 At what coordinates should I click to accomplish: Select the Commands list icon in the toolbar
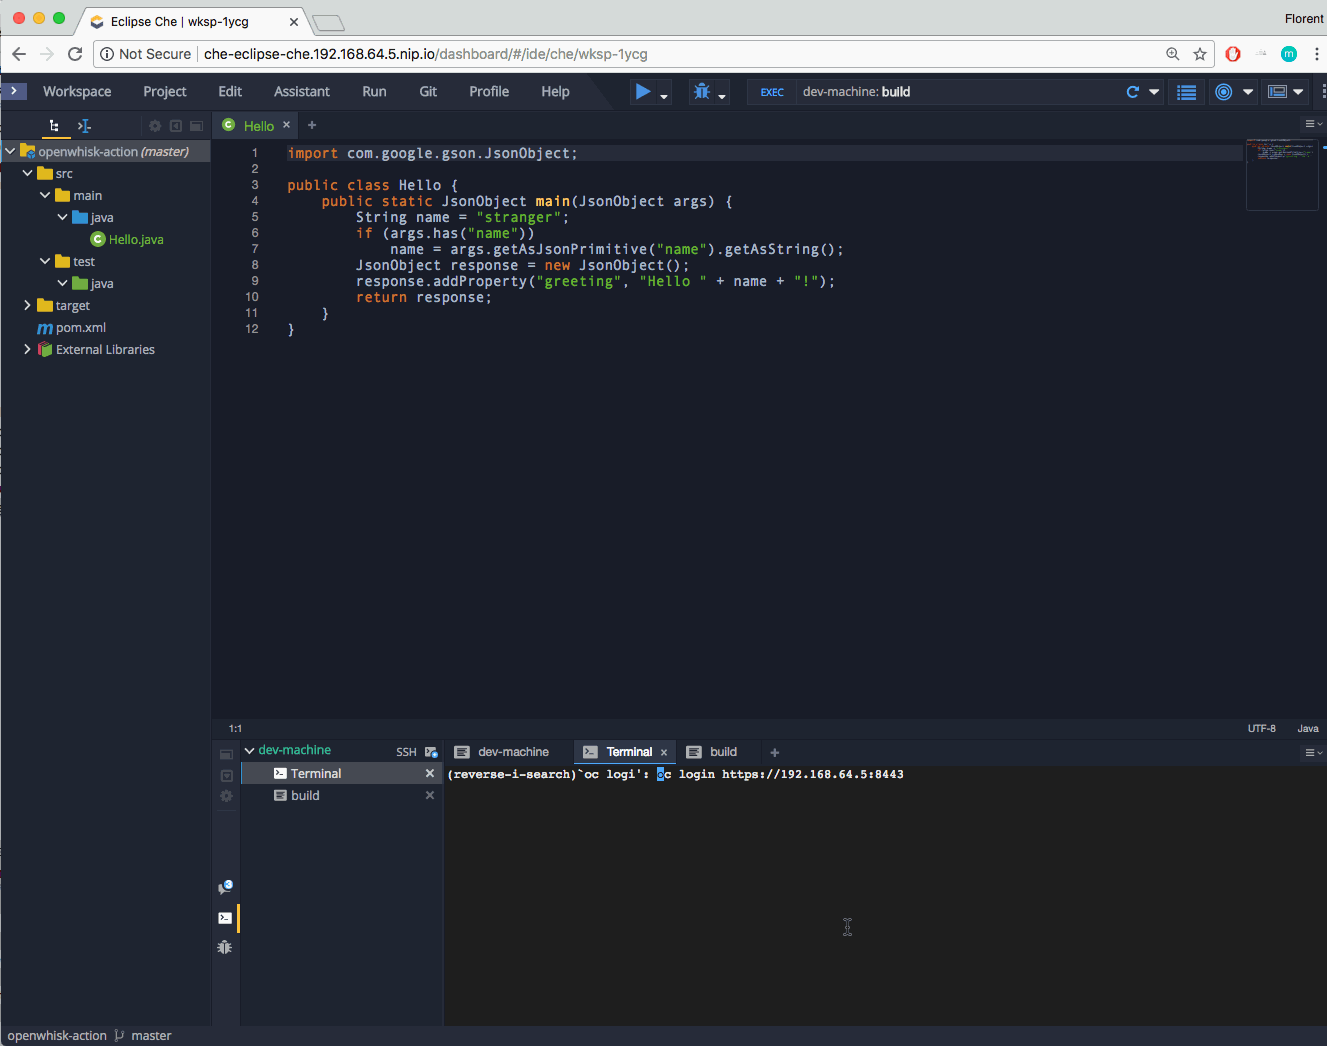(1186, 91)
